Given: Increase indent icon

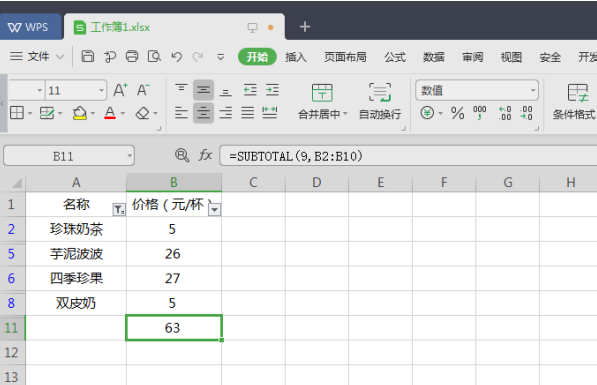Looking at the screenshot, I should (x=272, y=90).
